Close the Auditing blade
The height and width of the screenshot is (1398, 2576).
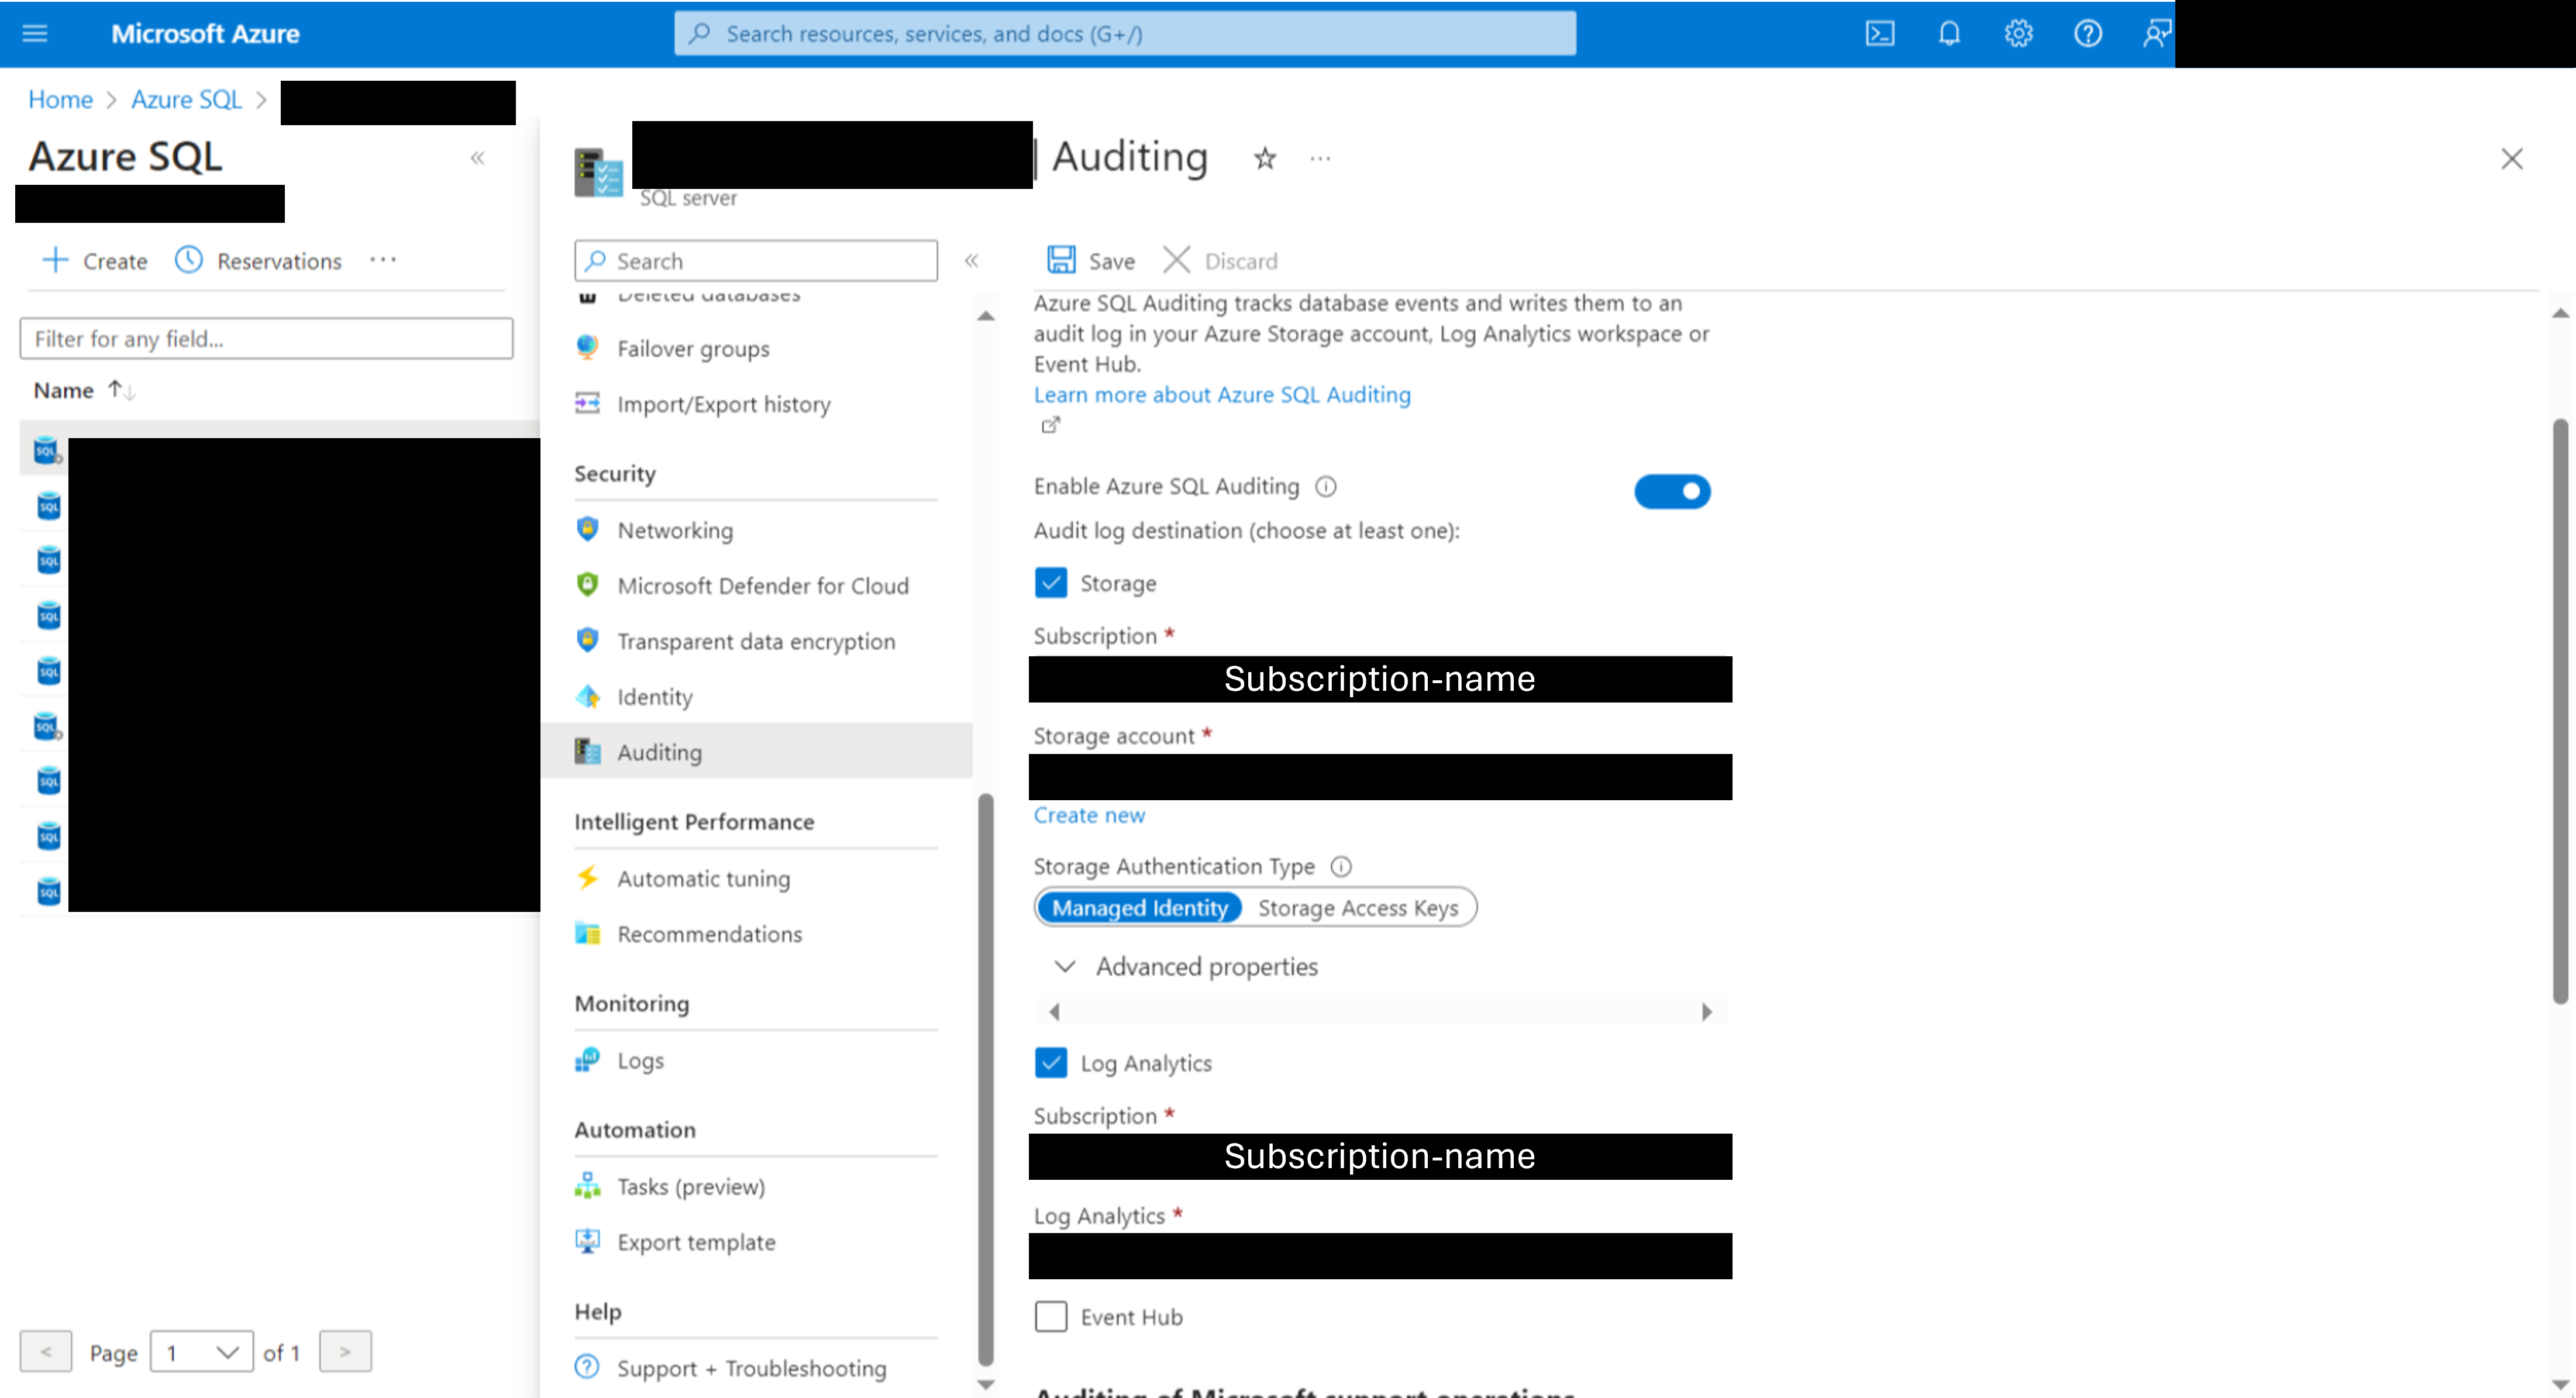(2511, 159)
